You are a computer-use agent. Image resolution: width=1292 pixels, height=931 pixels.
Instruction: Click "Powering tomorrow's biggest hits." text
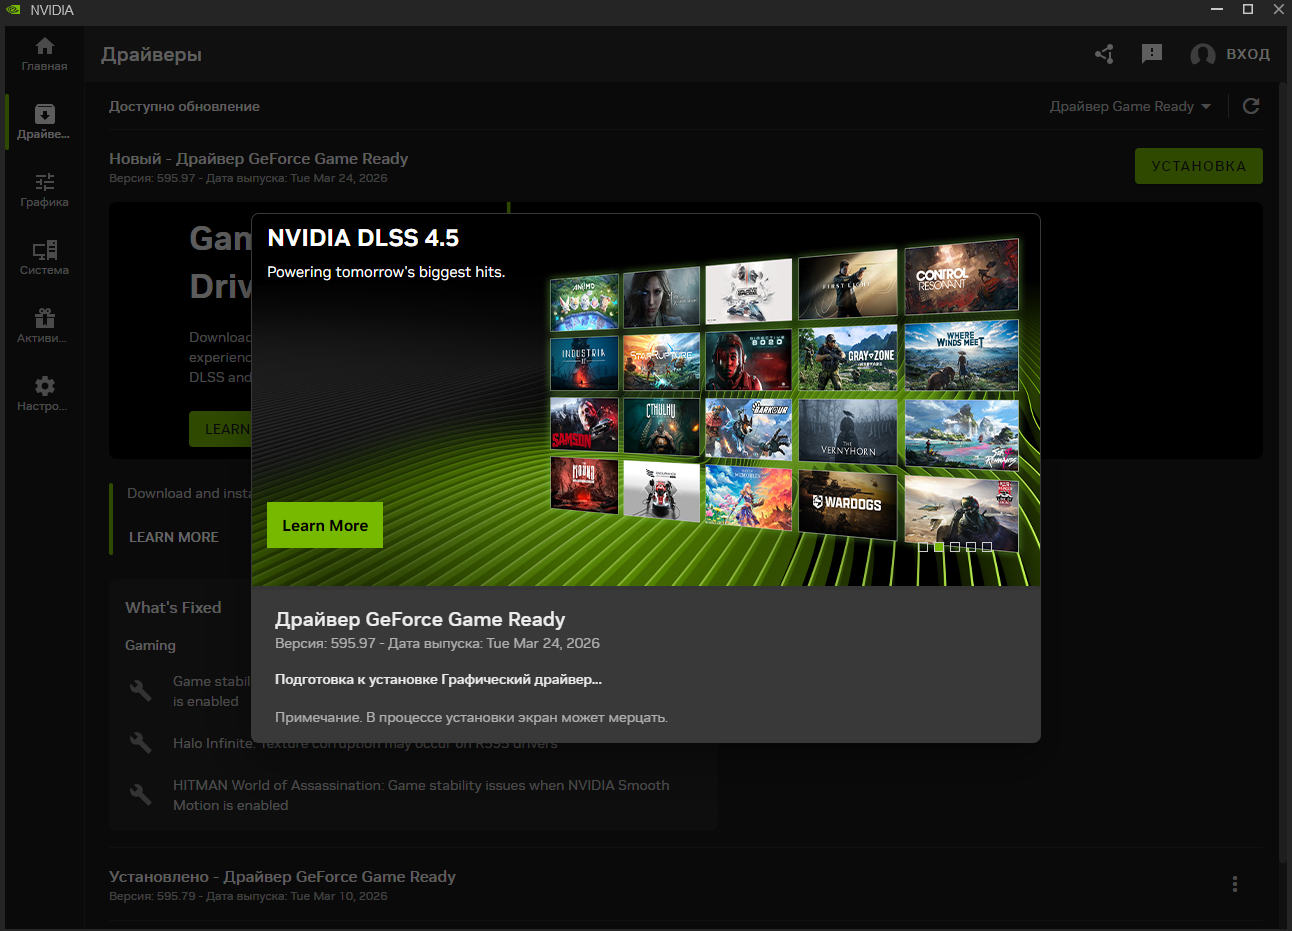point(386,272)
